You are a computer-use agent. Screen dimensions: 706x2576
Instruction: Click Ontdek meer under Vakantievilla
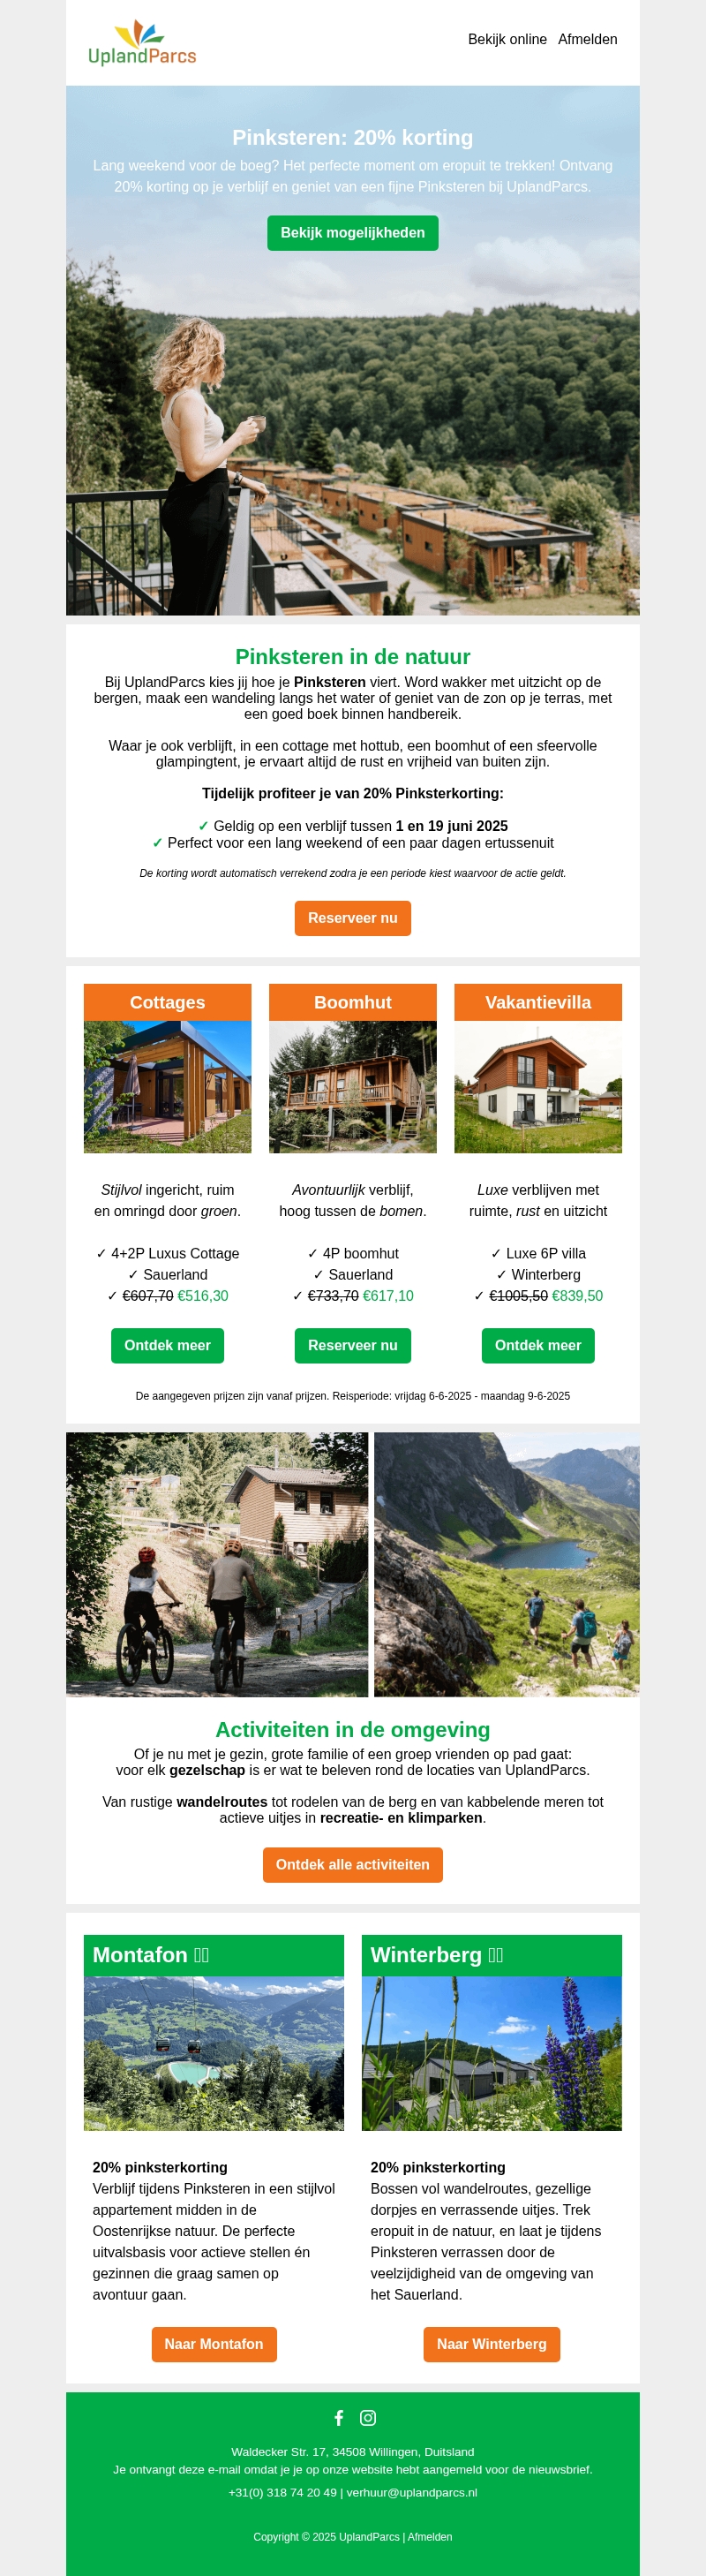[538, 1345]
